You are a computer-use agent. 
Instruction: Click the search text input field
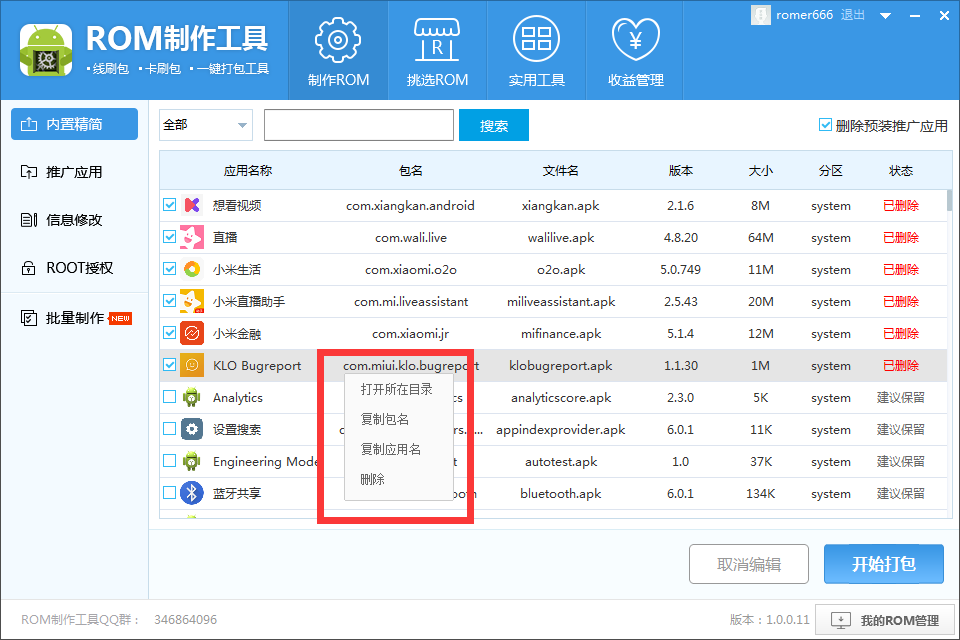click(x=358, y=126)
